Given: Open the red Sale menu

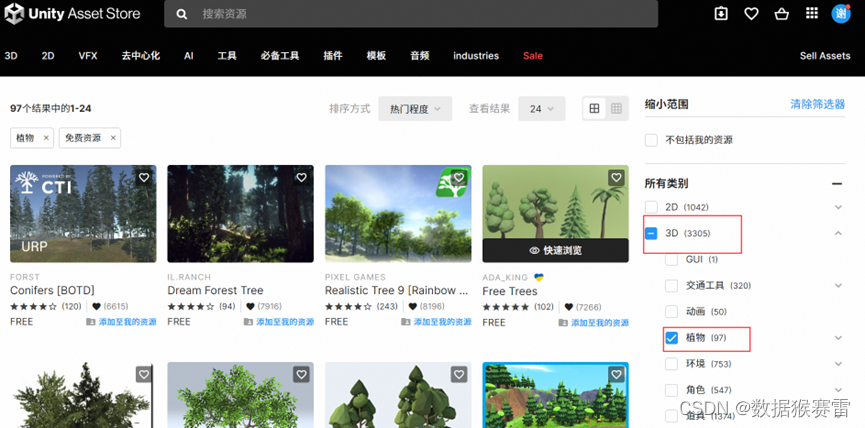Looking at the screenshot, I should [x=533, y=56].
